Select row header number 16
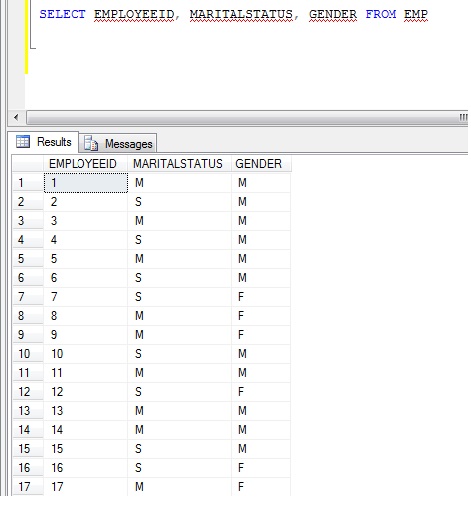Screen dimensions: 471x523 [x=28, y=468]
